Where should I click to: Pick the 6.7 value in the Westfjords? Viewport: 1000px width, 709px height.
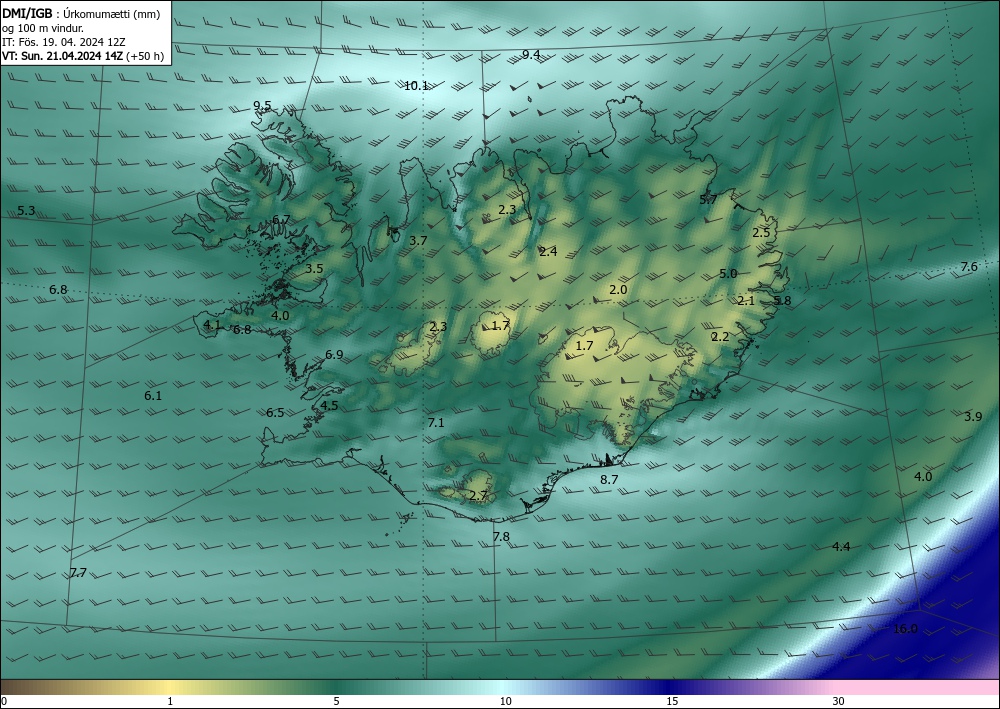click(281, 220)
